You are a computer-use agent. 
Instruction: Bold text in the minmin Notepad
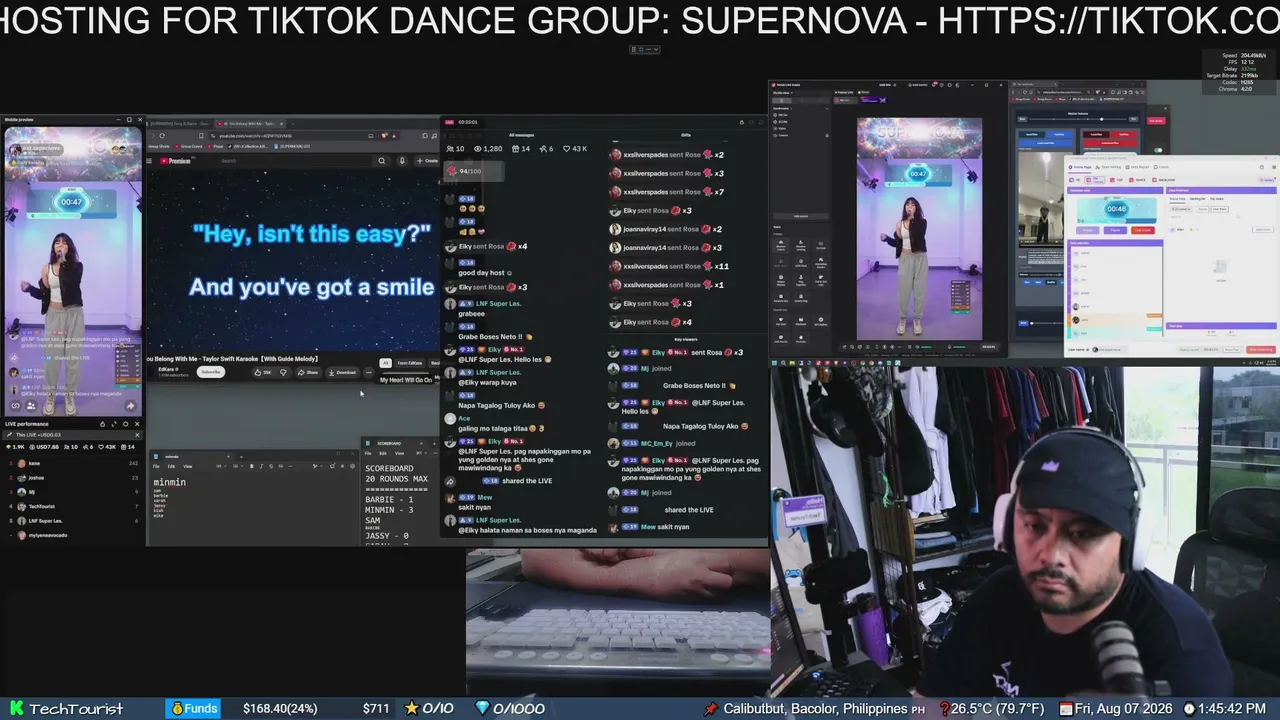[251, 466]
